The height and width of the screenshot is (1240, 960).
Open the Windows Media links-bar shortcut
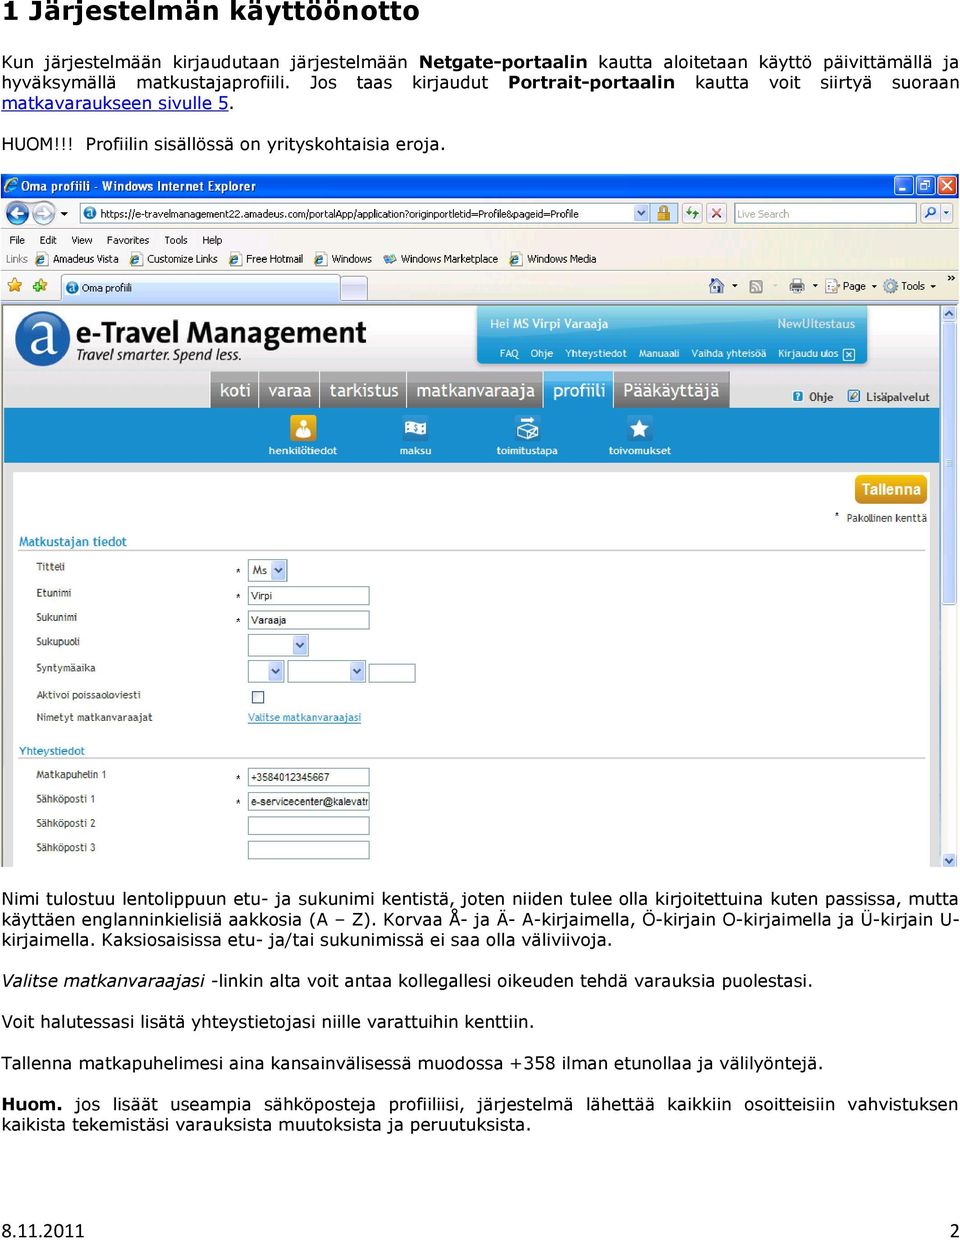pos(553,259)
